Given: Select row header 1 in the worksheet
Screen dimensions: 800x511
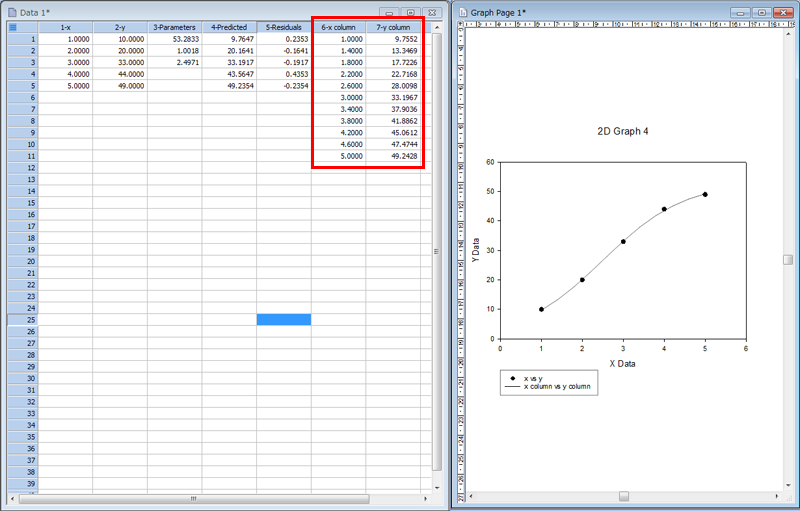Looking at the screenshot, I should (23, 39).
